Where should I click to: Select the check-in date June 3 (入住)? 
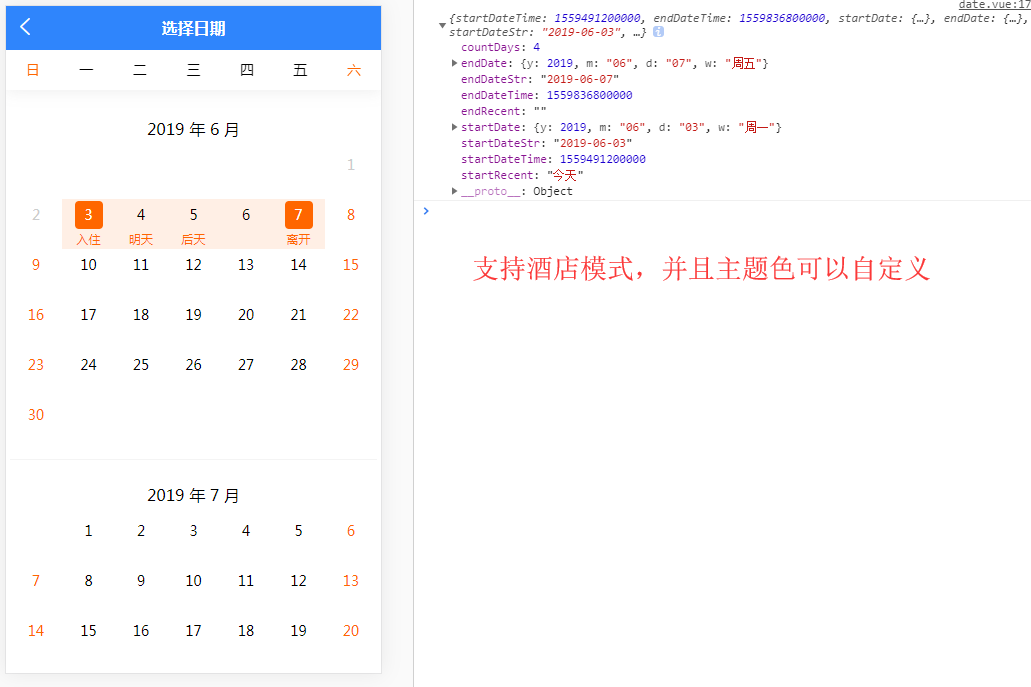click(88, 214)
